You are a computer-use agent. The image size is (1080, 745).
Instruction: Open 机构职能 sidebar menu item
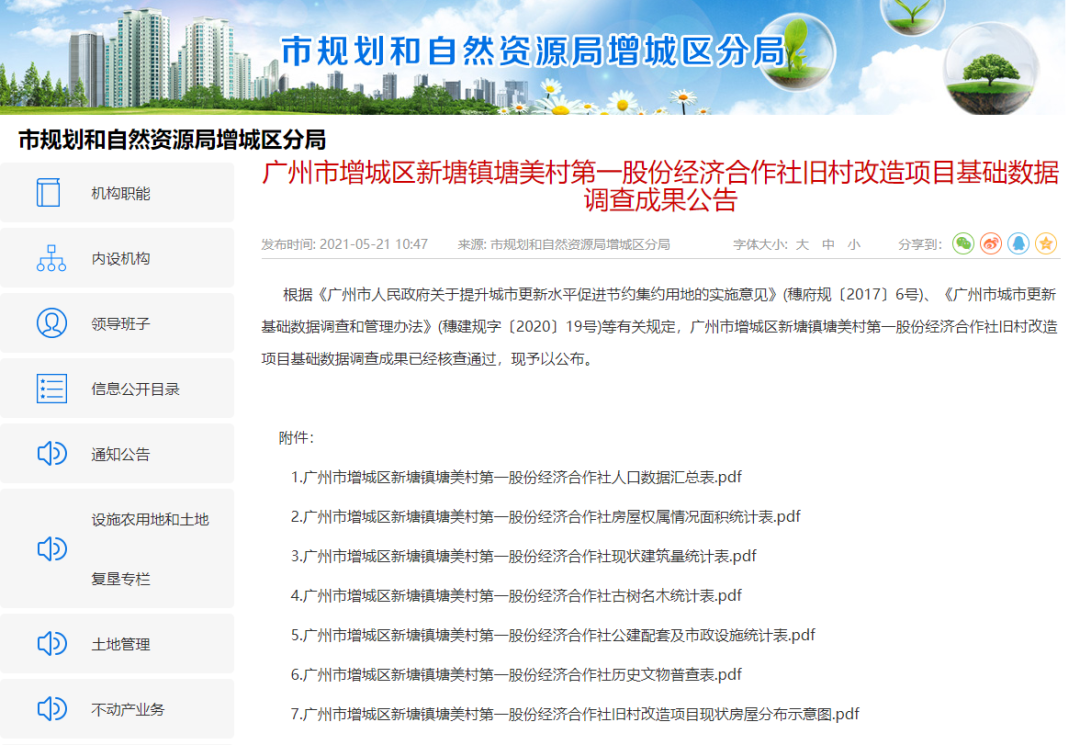[117, 193]
